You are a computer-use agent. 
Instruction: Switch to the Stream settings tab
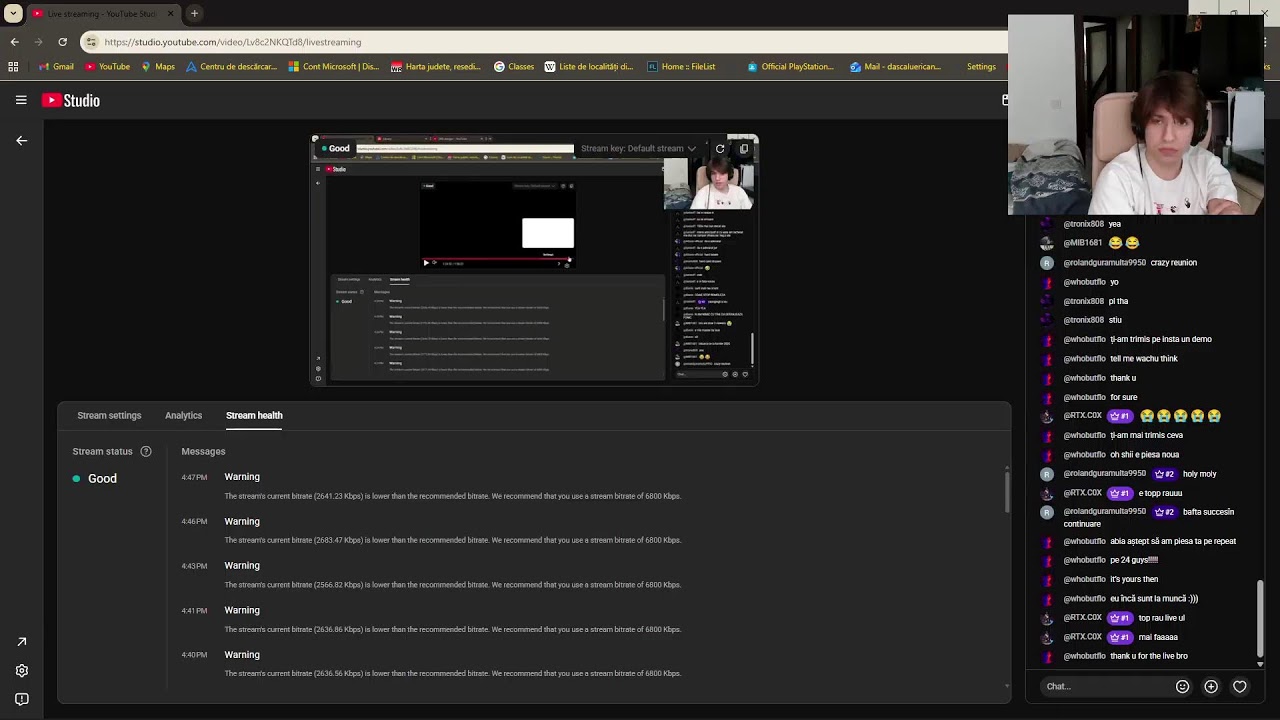tap(109, 416)
